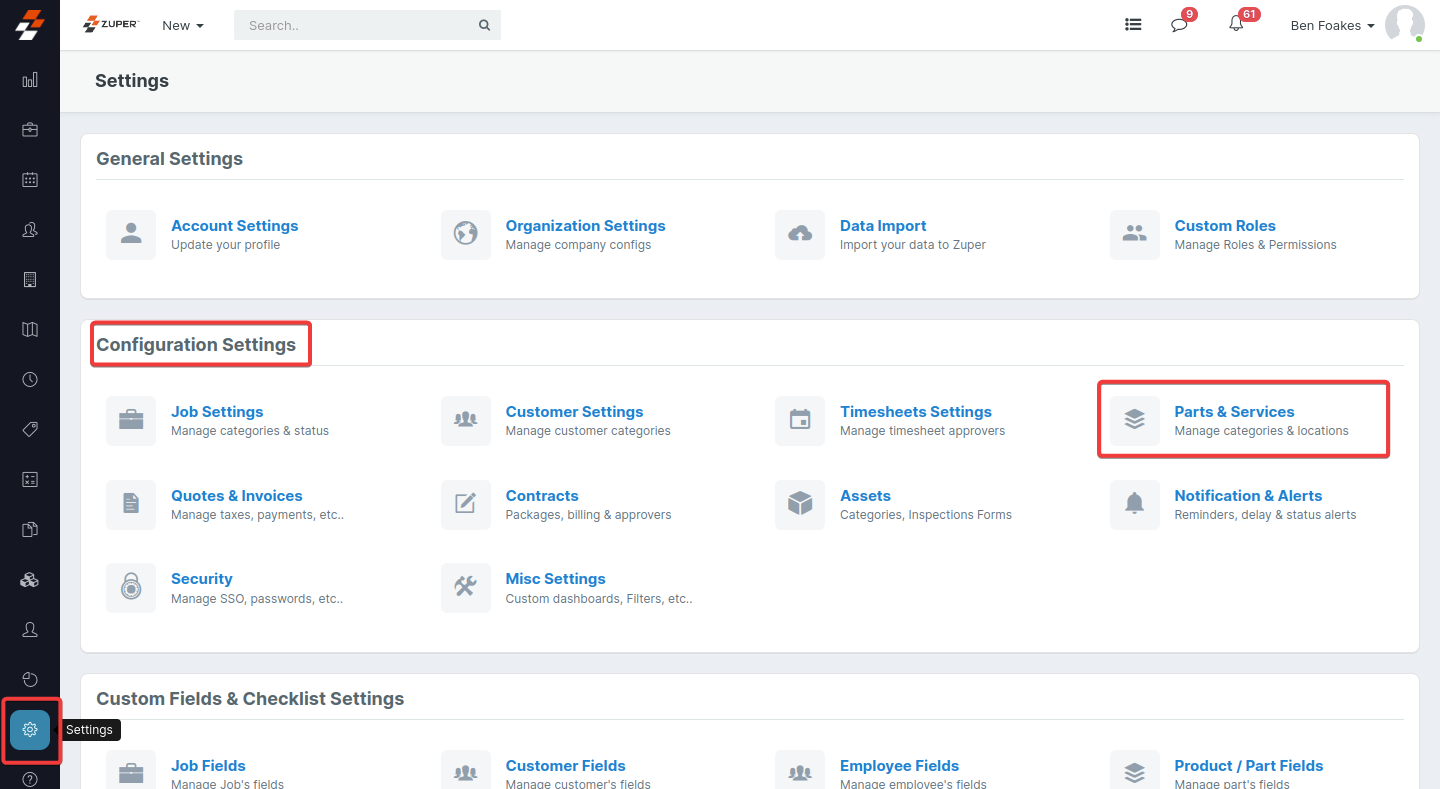Open Organization Settings
The image size is (1440, 789).
click(x=585, y=226)
